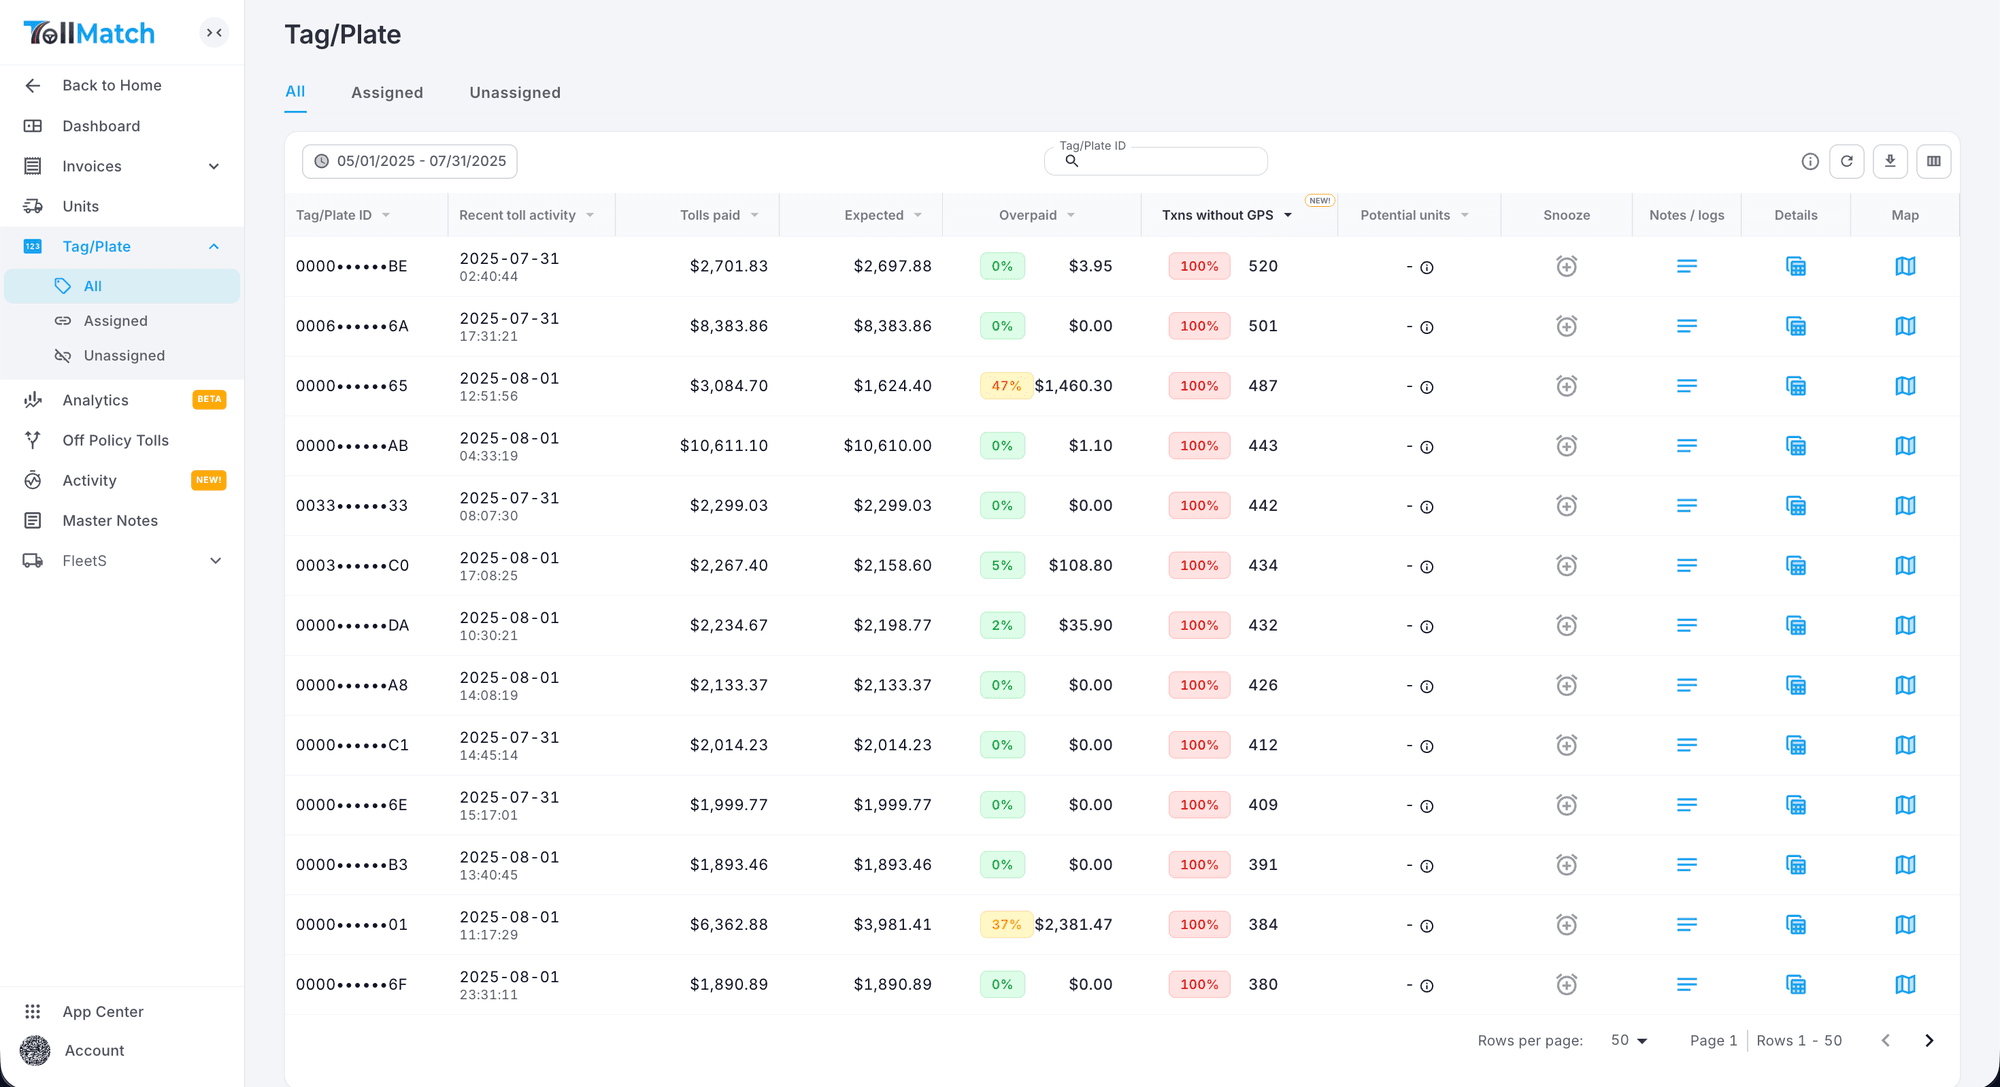
Task: Open Overpaid column dropdown
Action: click(x=1071, y=216)
